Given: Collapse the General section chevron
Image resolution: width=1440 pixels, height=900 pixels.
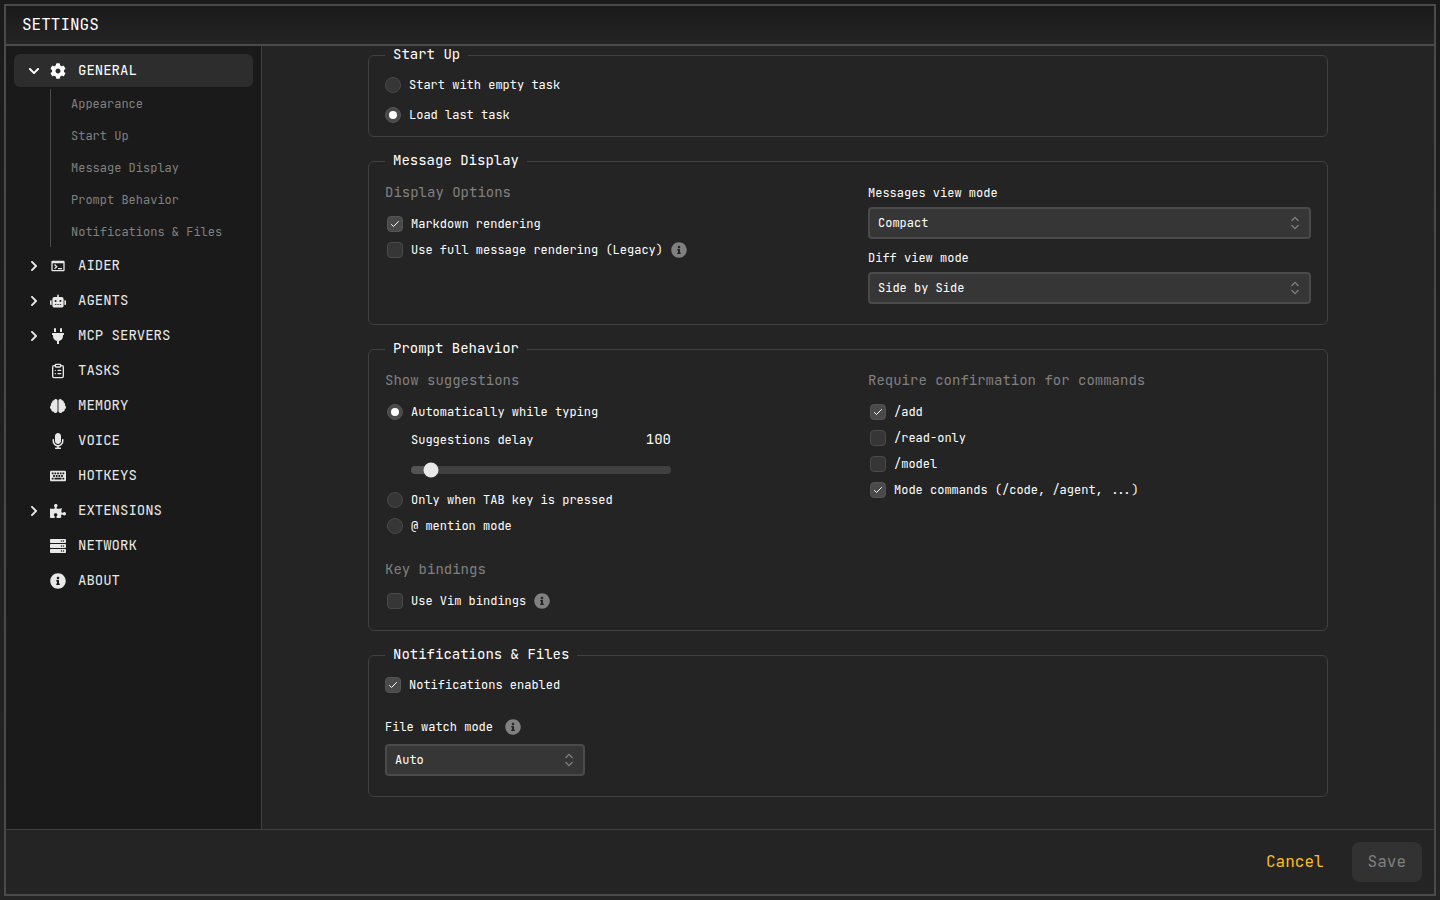Looking at the screenshot, I should coord(34,71).
